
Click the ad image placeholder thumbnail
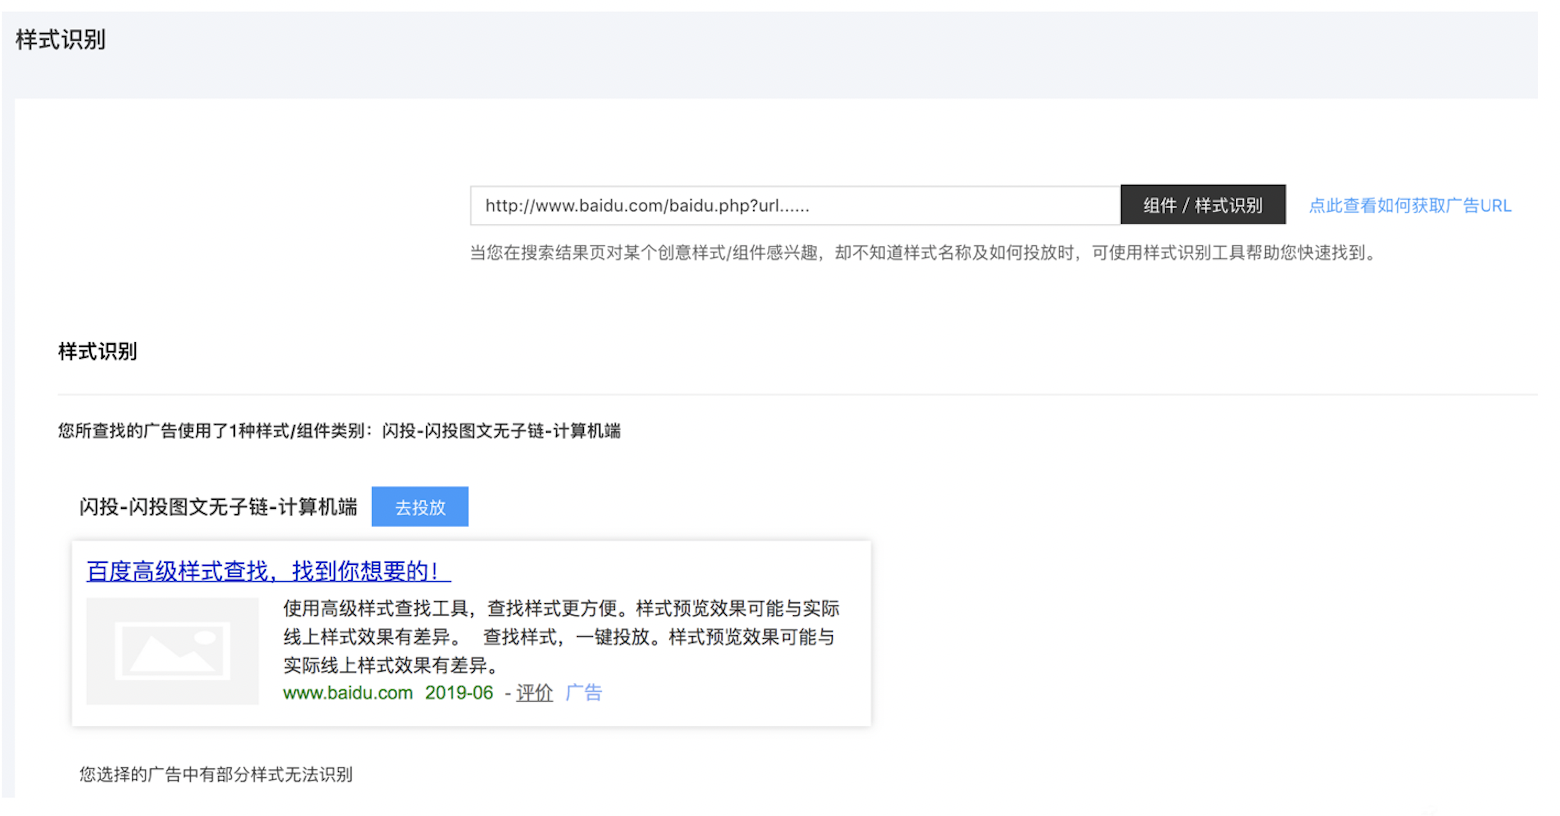pyautogui.click(x=172, y=651)
